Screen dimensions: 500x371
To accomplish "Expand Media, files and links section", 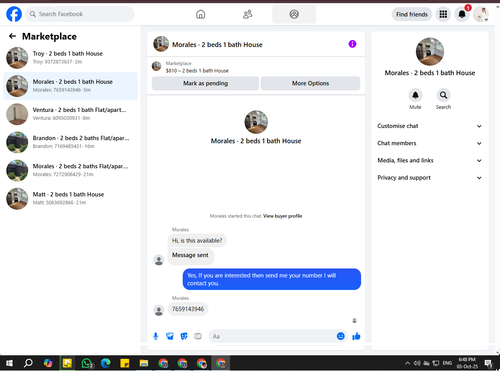I will (x=430, y=161).
